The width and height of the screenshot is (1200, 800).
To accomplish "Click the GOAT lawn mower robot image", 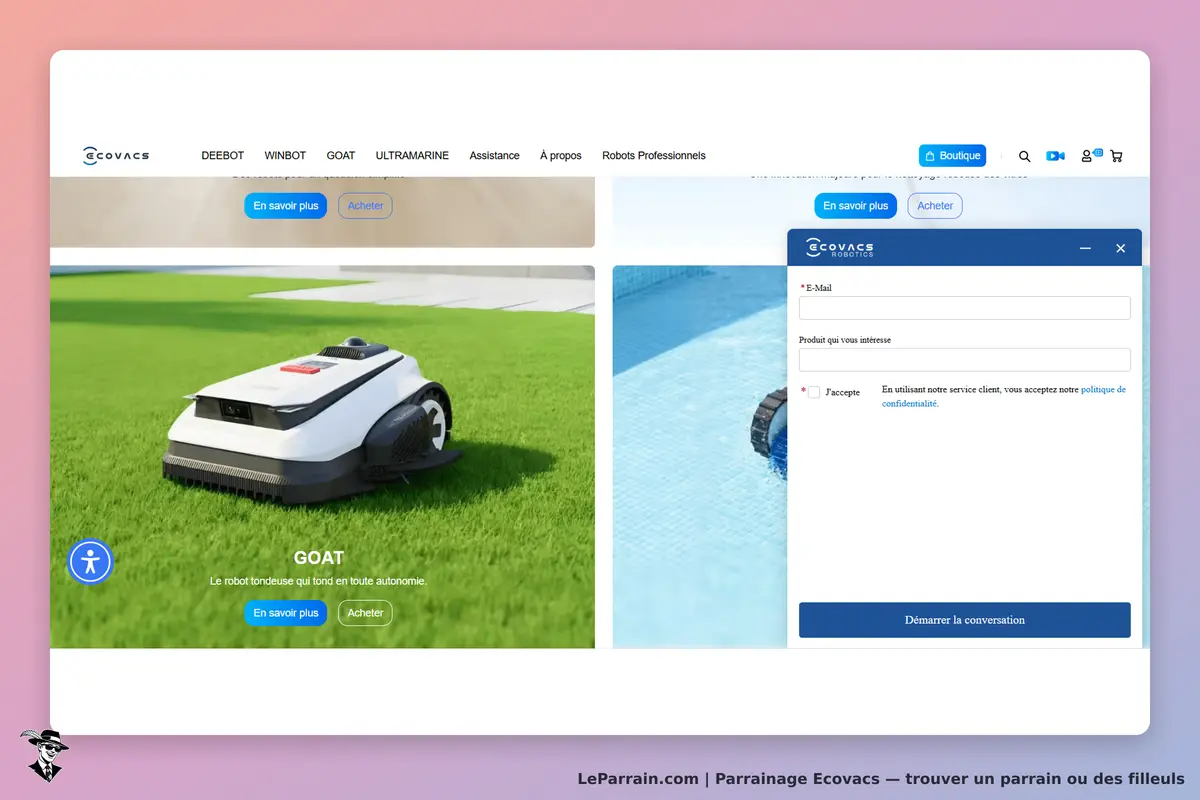I will (x=310, y=420).
